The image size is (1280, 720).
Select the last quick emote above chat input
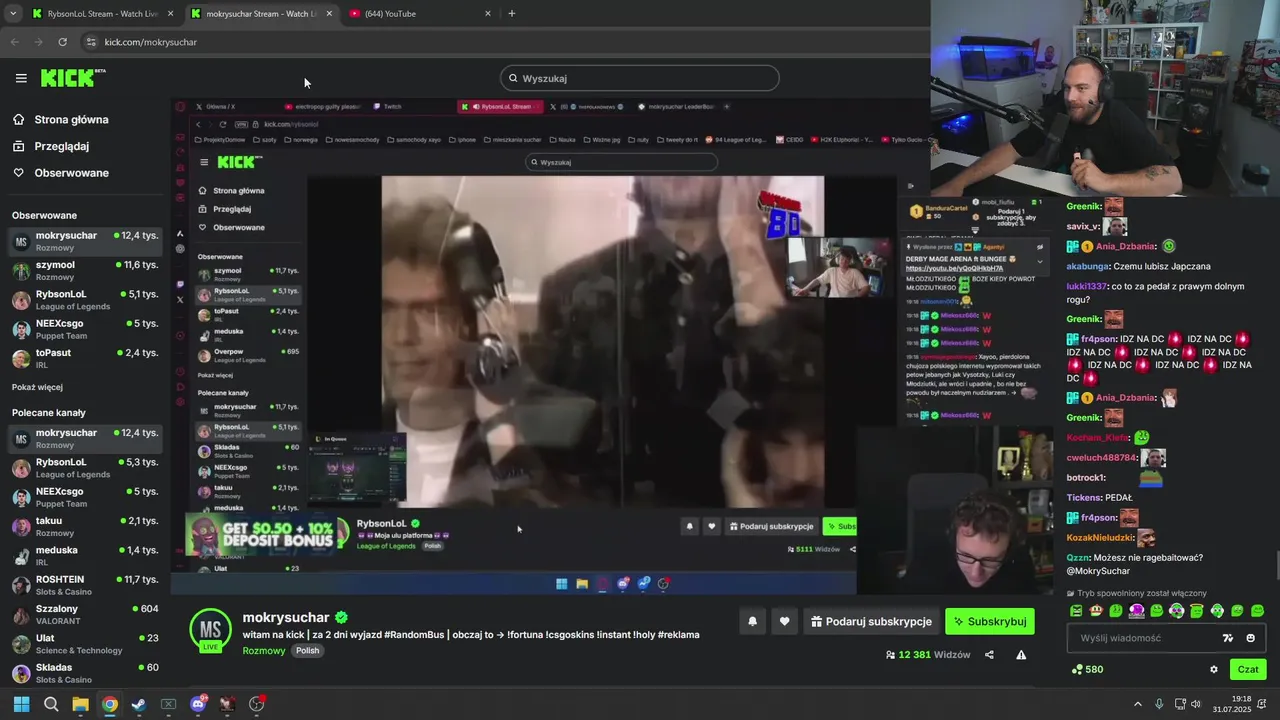1257,611
